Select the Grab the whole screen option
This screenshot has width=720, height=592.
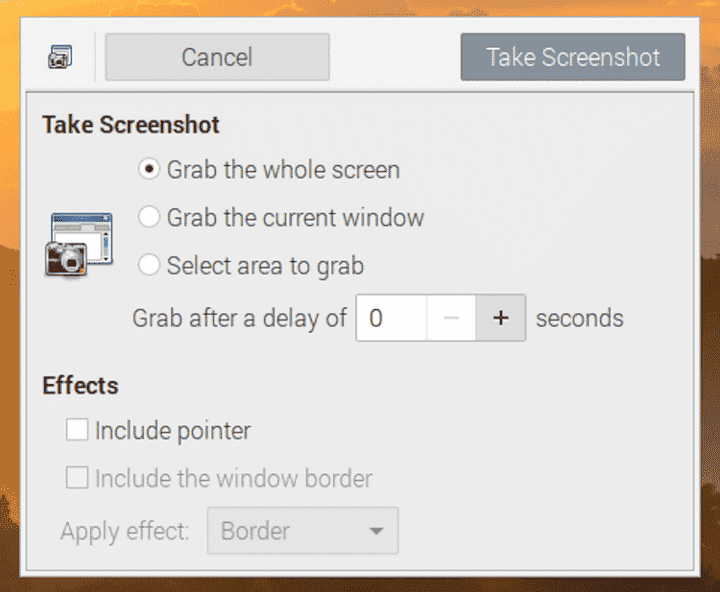(149, 170)
